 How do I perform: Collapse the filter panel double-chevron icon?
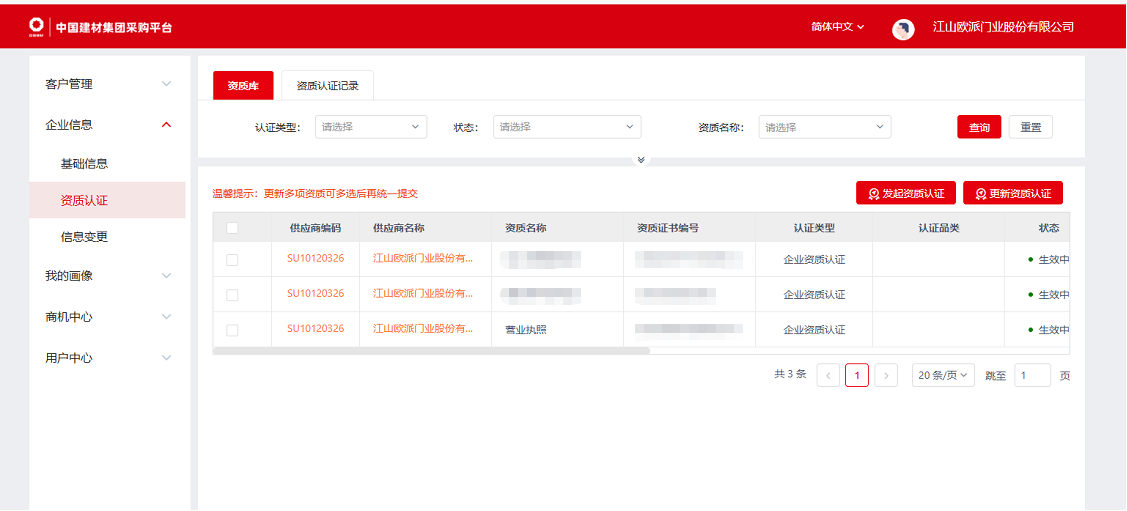tap(641, 160)
